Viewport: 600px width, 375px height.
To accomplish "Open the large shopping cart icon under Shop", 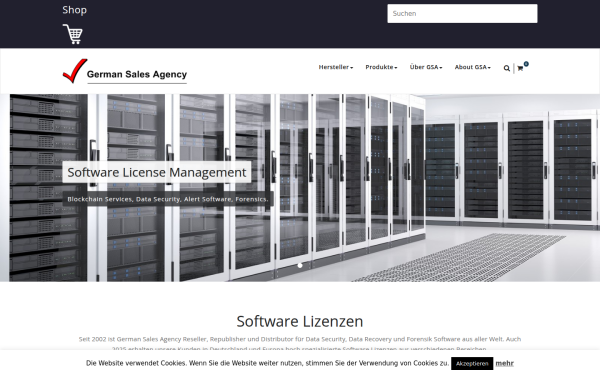I will pos(73,34).
